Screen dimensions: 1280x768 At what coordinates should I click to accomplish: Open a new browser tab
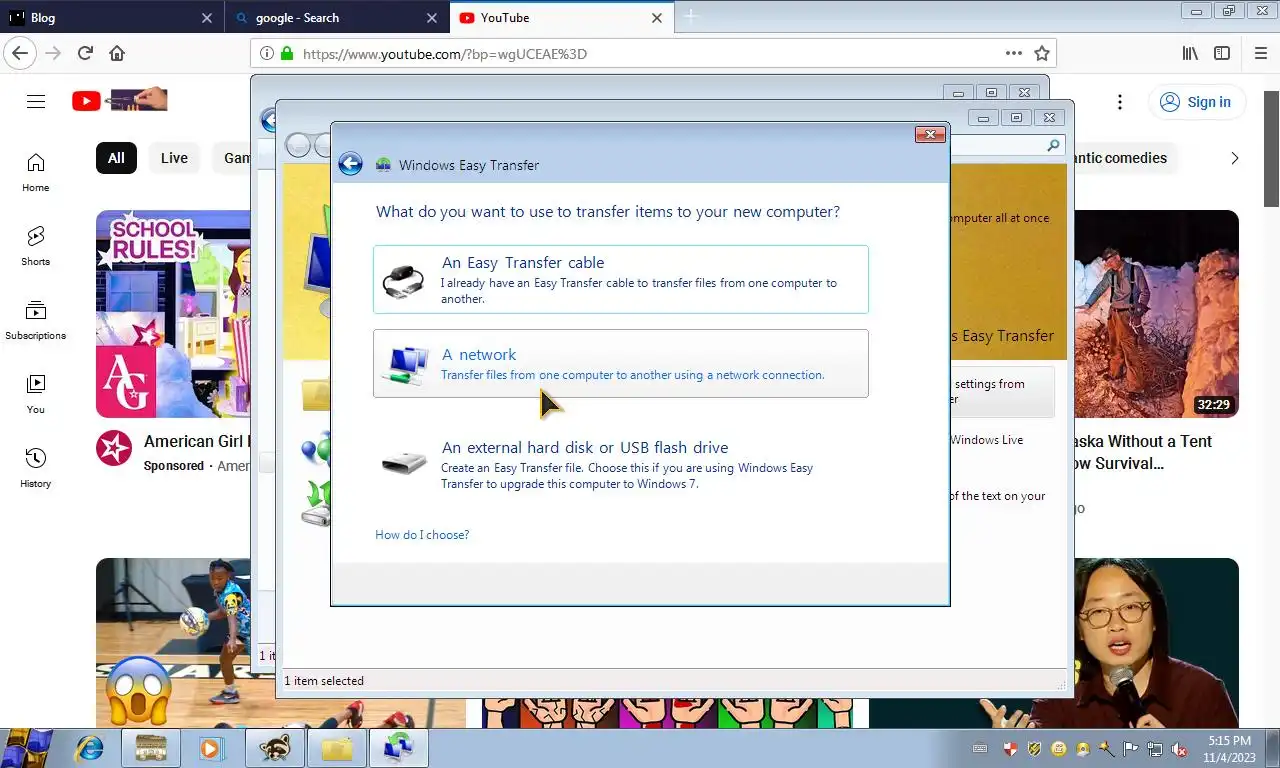click(691, 17)
